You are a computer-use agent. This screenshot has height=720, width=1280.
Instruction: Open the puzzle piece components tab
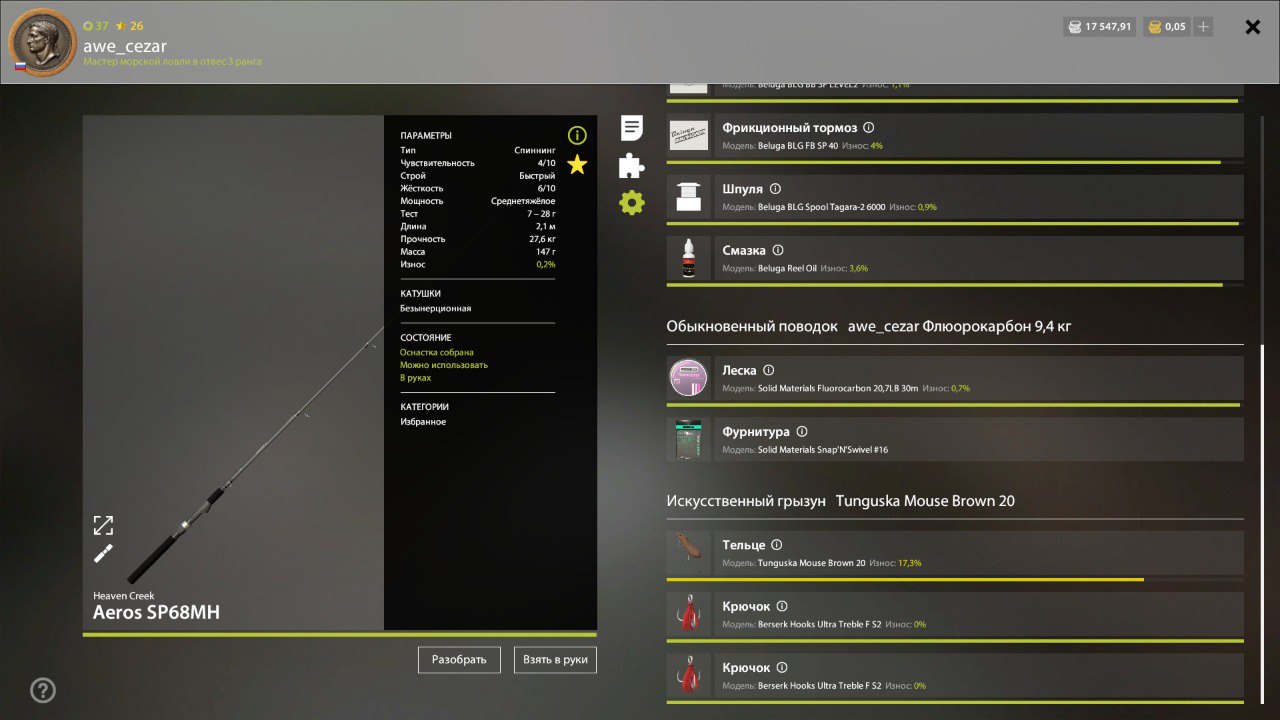click(631, 166)
